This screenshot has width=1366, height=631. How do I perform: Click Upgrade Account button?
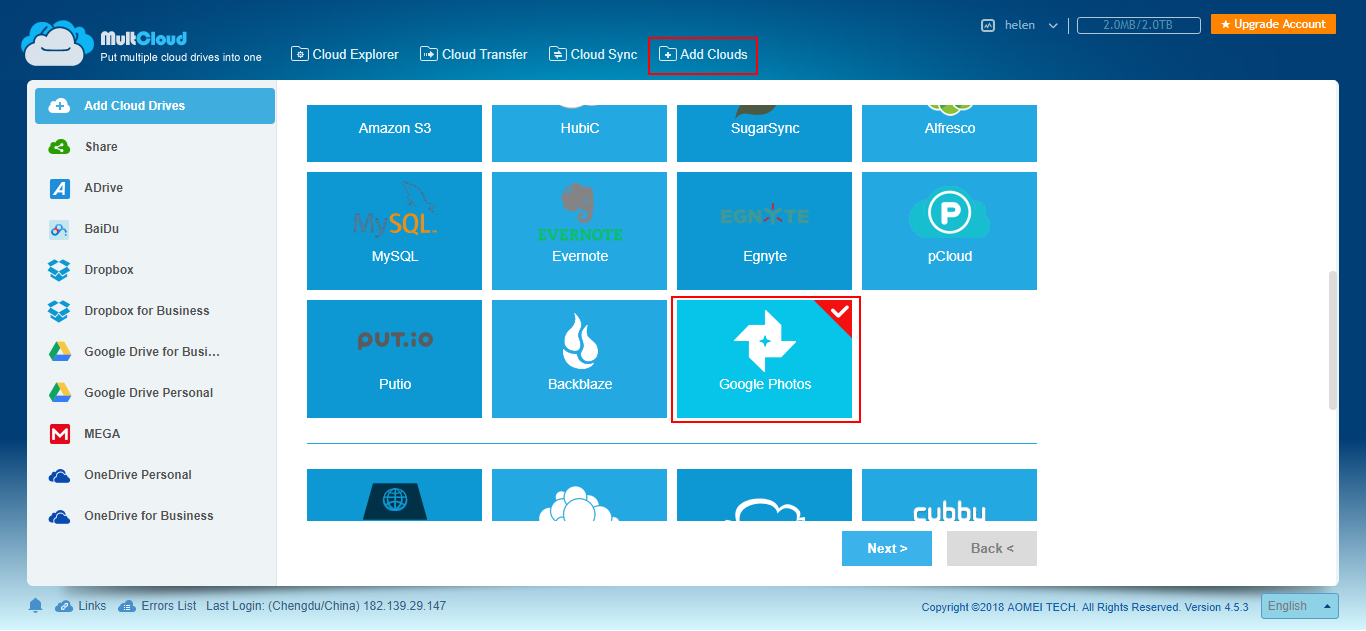(1273, 24)
